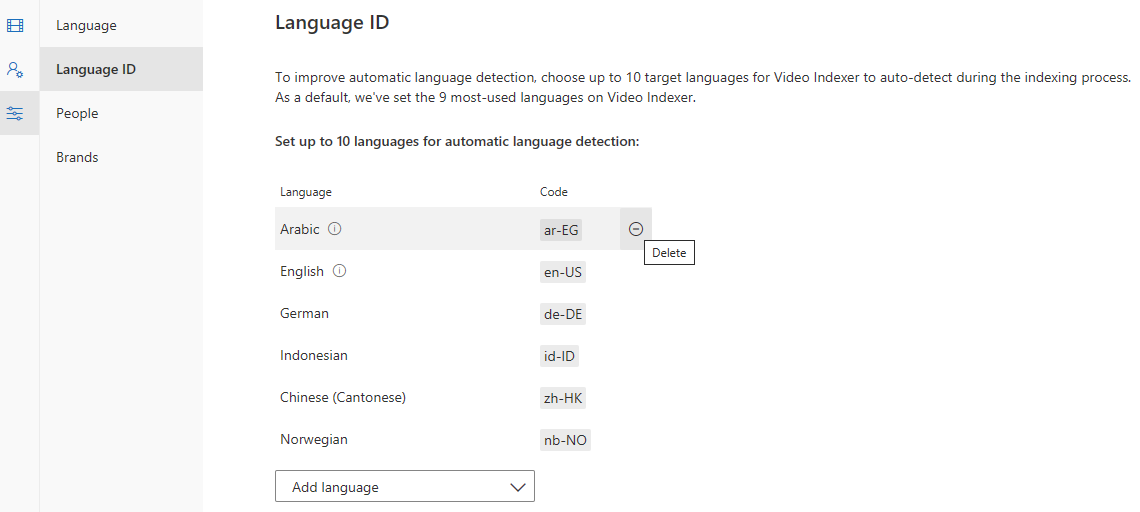Click the Indonesian language entry

coord(313,355)
